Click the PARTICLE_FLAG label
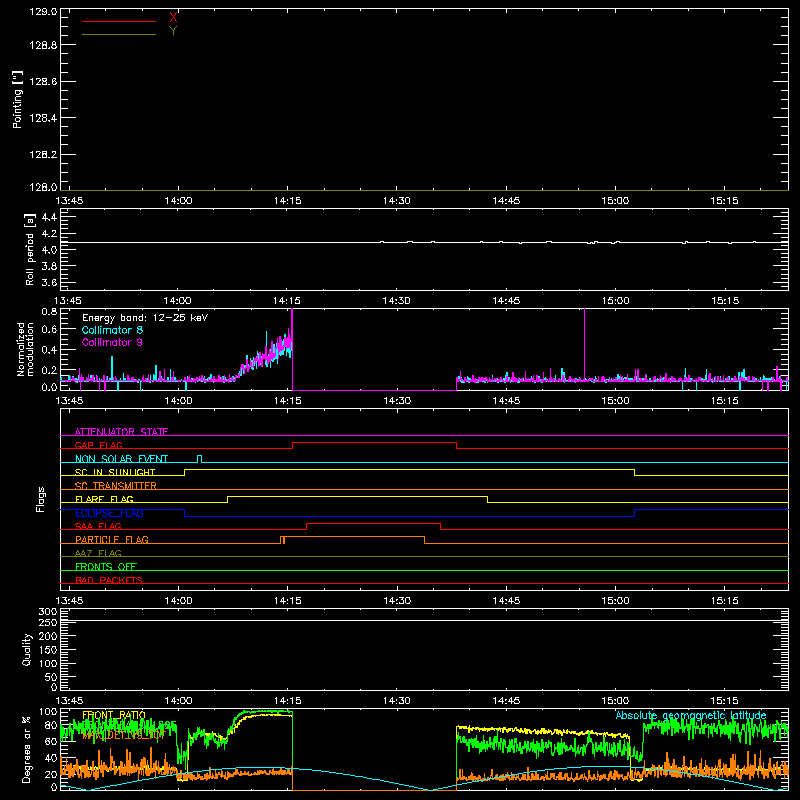800x800 pixels. 111,539
